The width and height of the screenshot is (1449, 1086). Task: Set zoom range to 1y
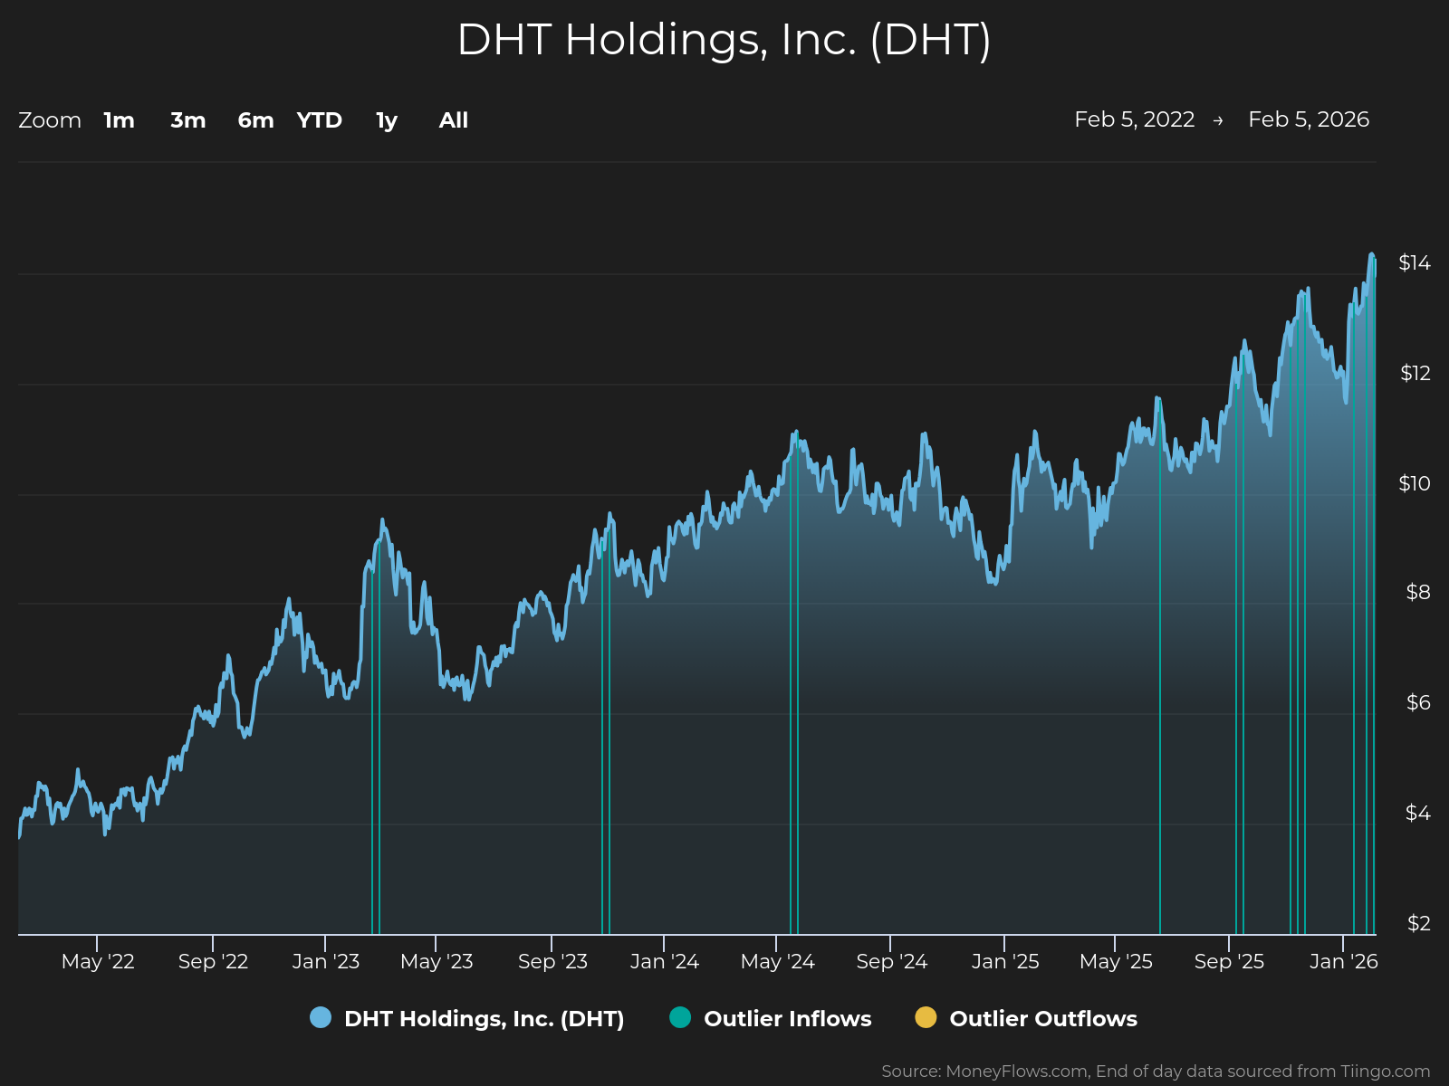[x=387, y=121]
